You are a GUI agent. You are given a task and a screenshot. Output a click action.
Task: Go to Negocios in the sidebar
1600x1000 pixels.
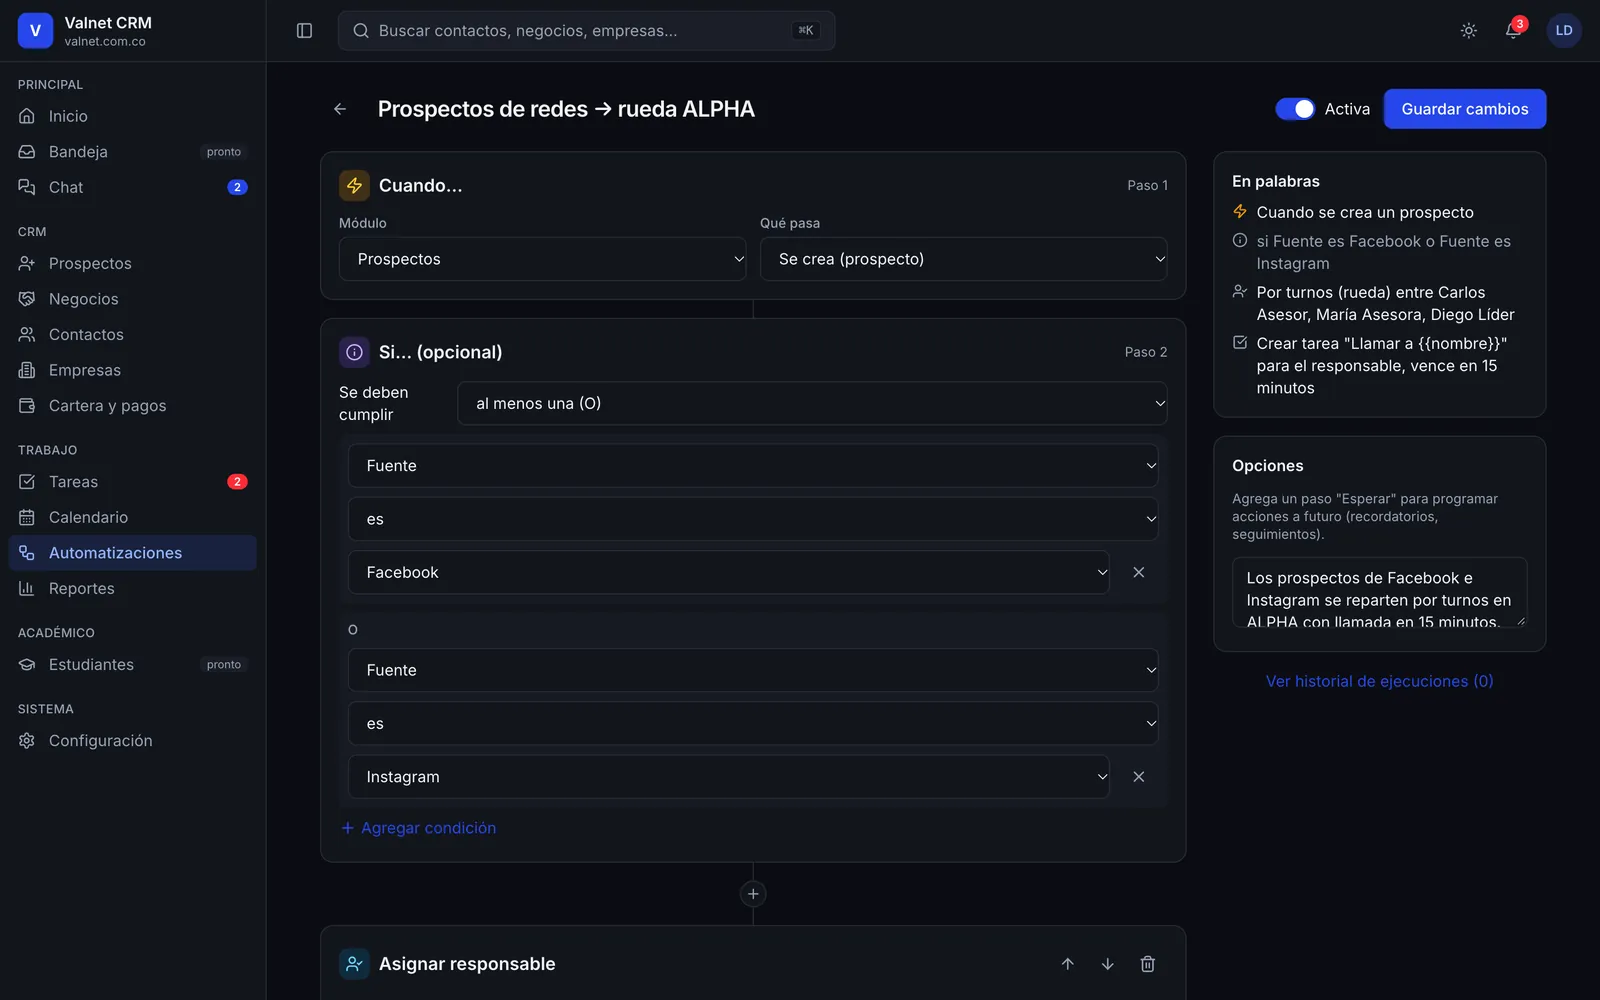133,299
